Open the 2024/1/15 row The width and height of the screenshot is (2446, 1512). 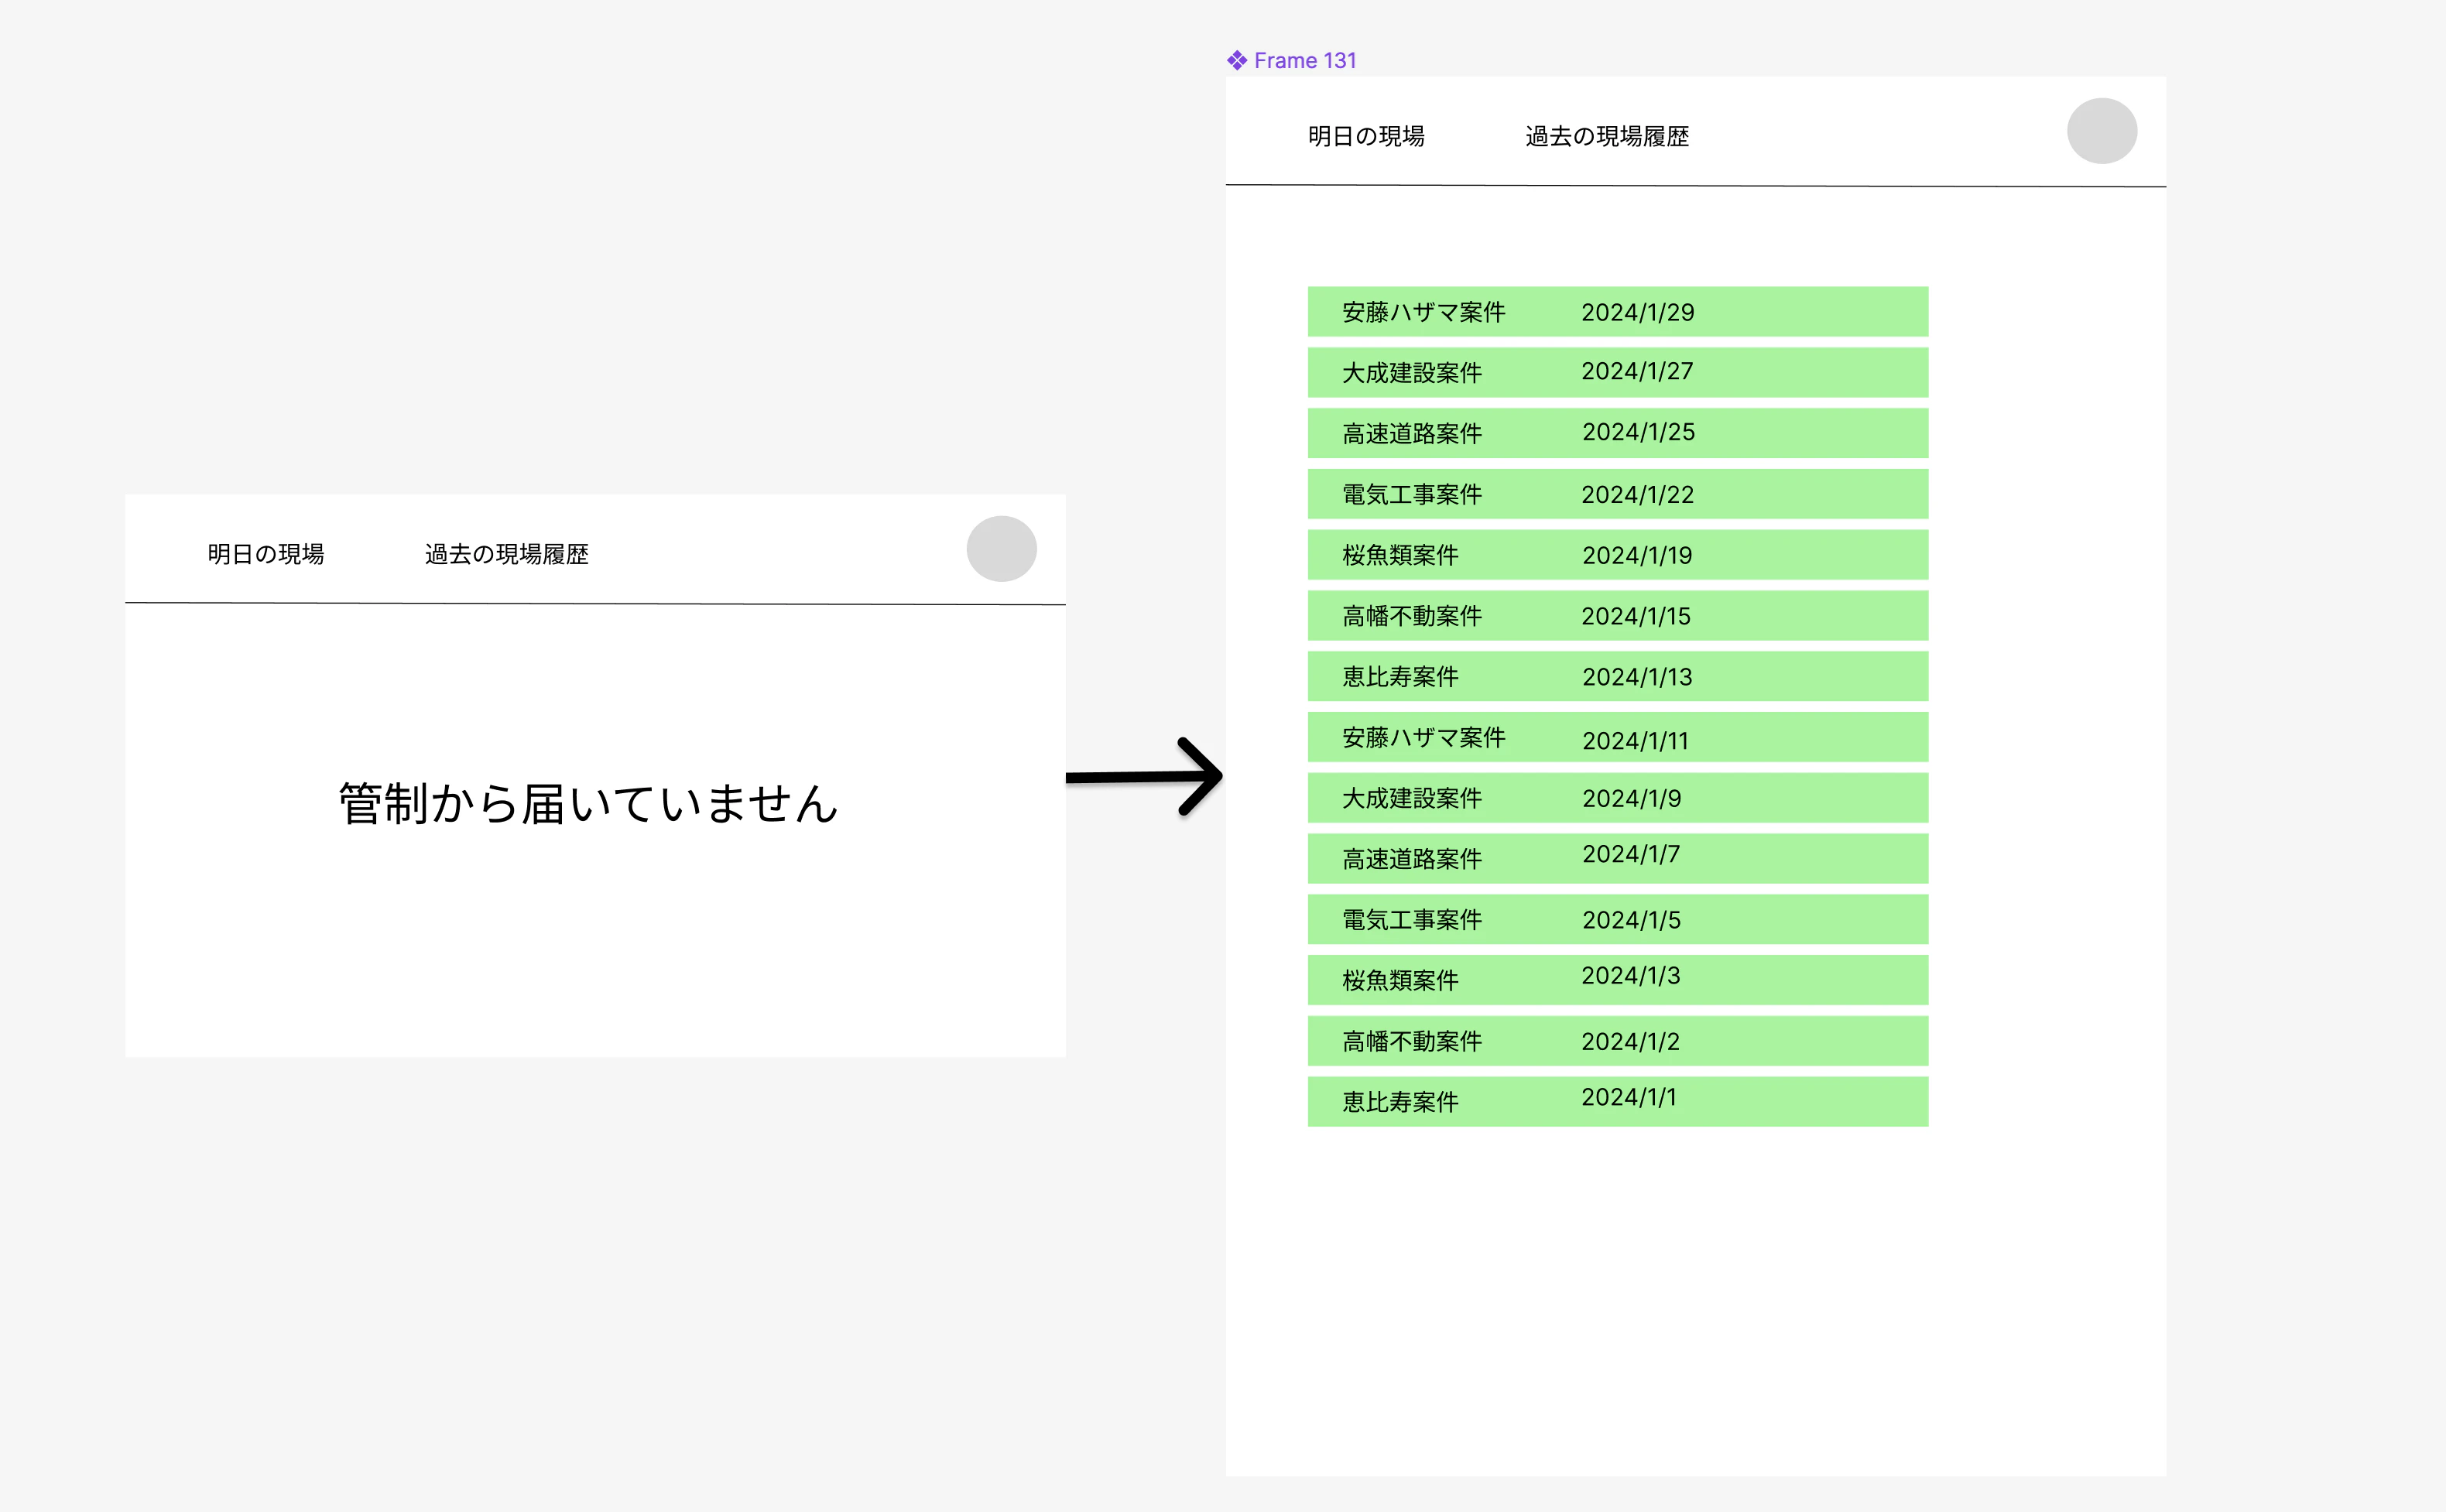point(1618,616)
